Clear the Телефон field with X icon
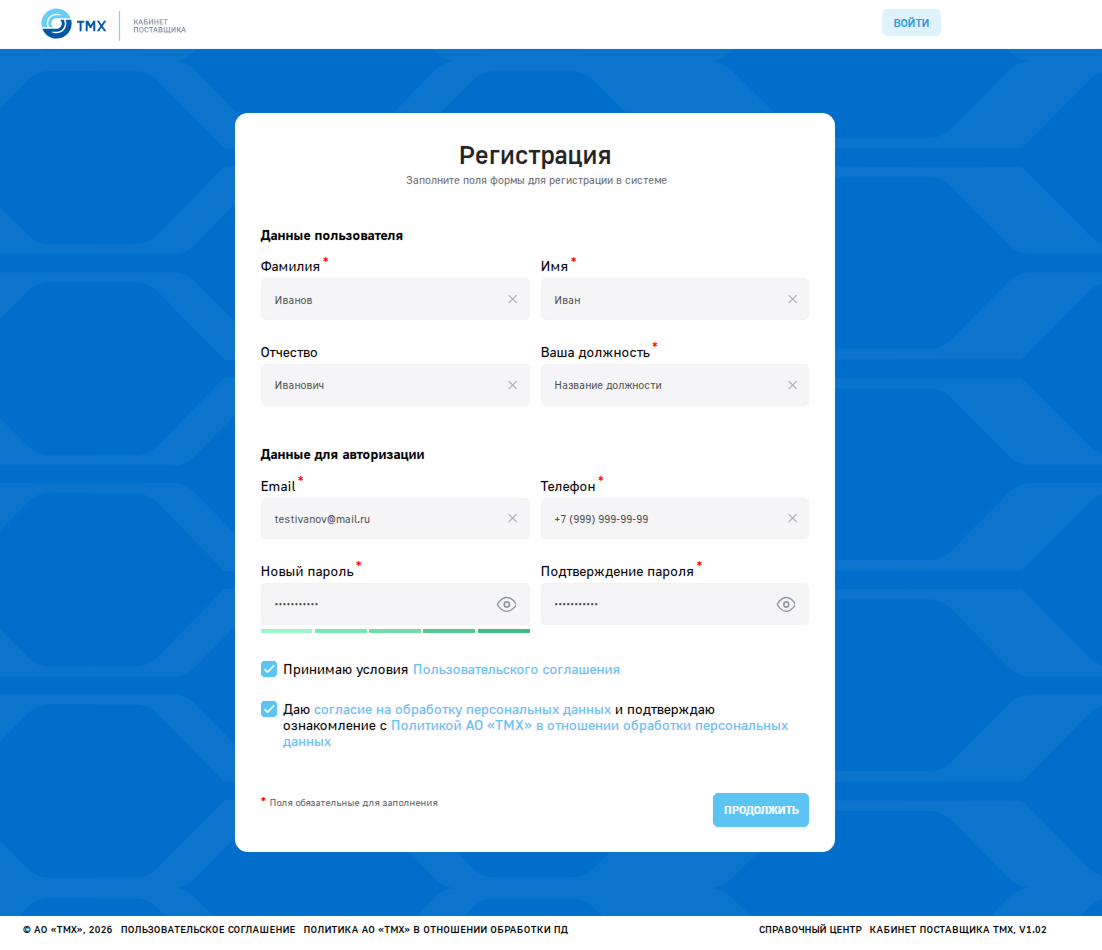The height and width of the screenshot is (950, 1102). coord(792,519)
